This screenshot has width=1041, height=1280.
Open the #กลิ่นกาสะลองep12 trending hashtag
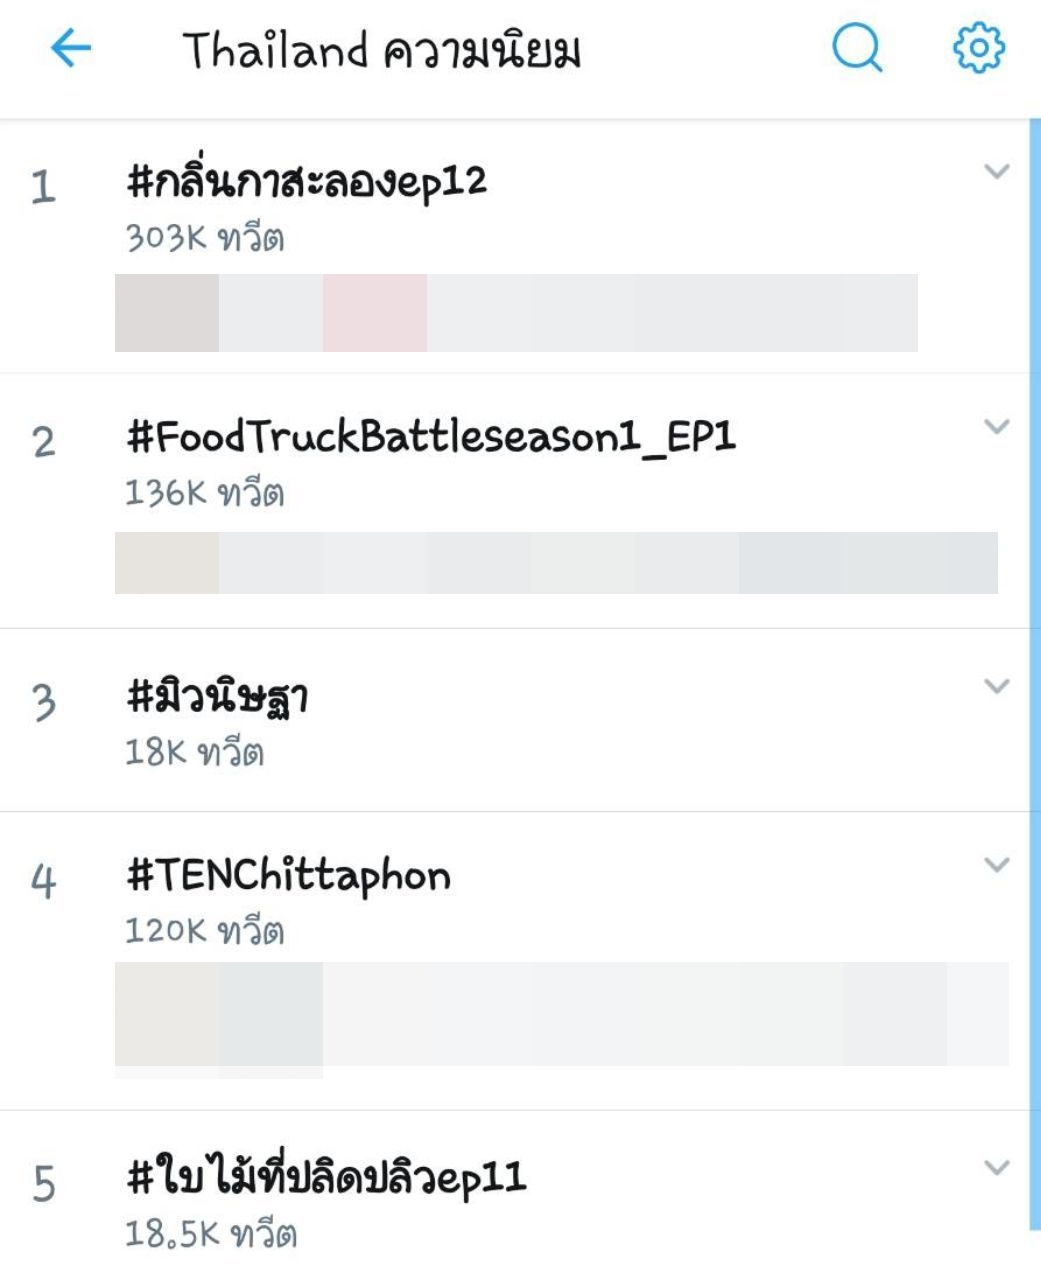[x=307, y=182]
